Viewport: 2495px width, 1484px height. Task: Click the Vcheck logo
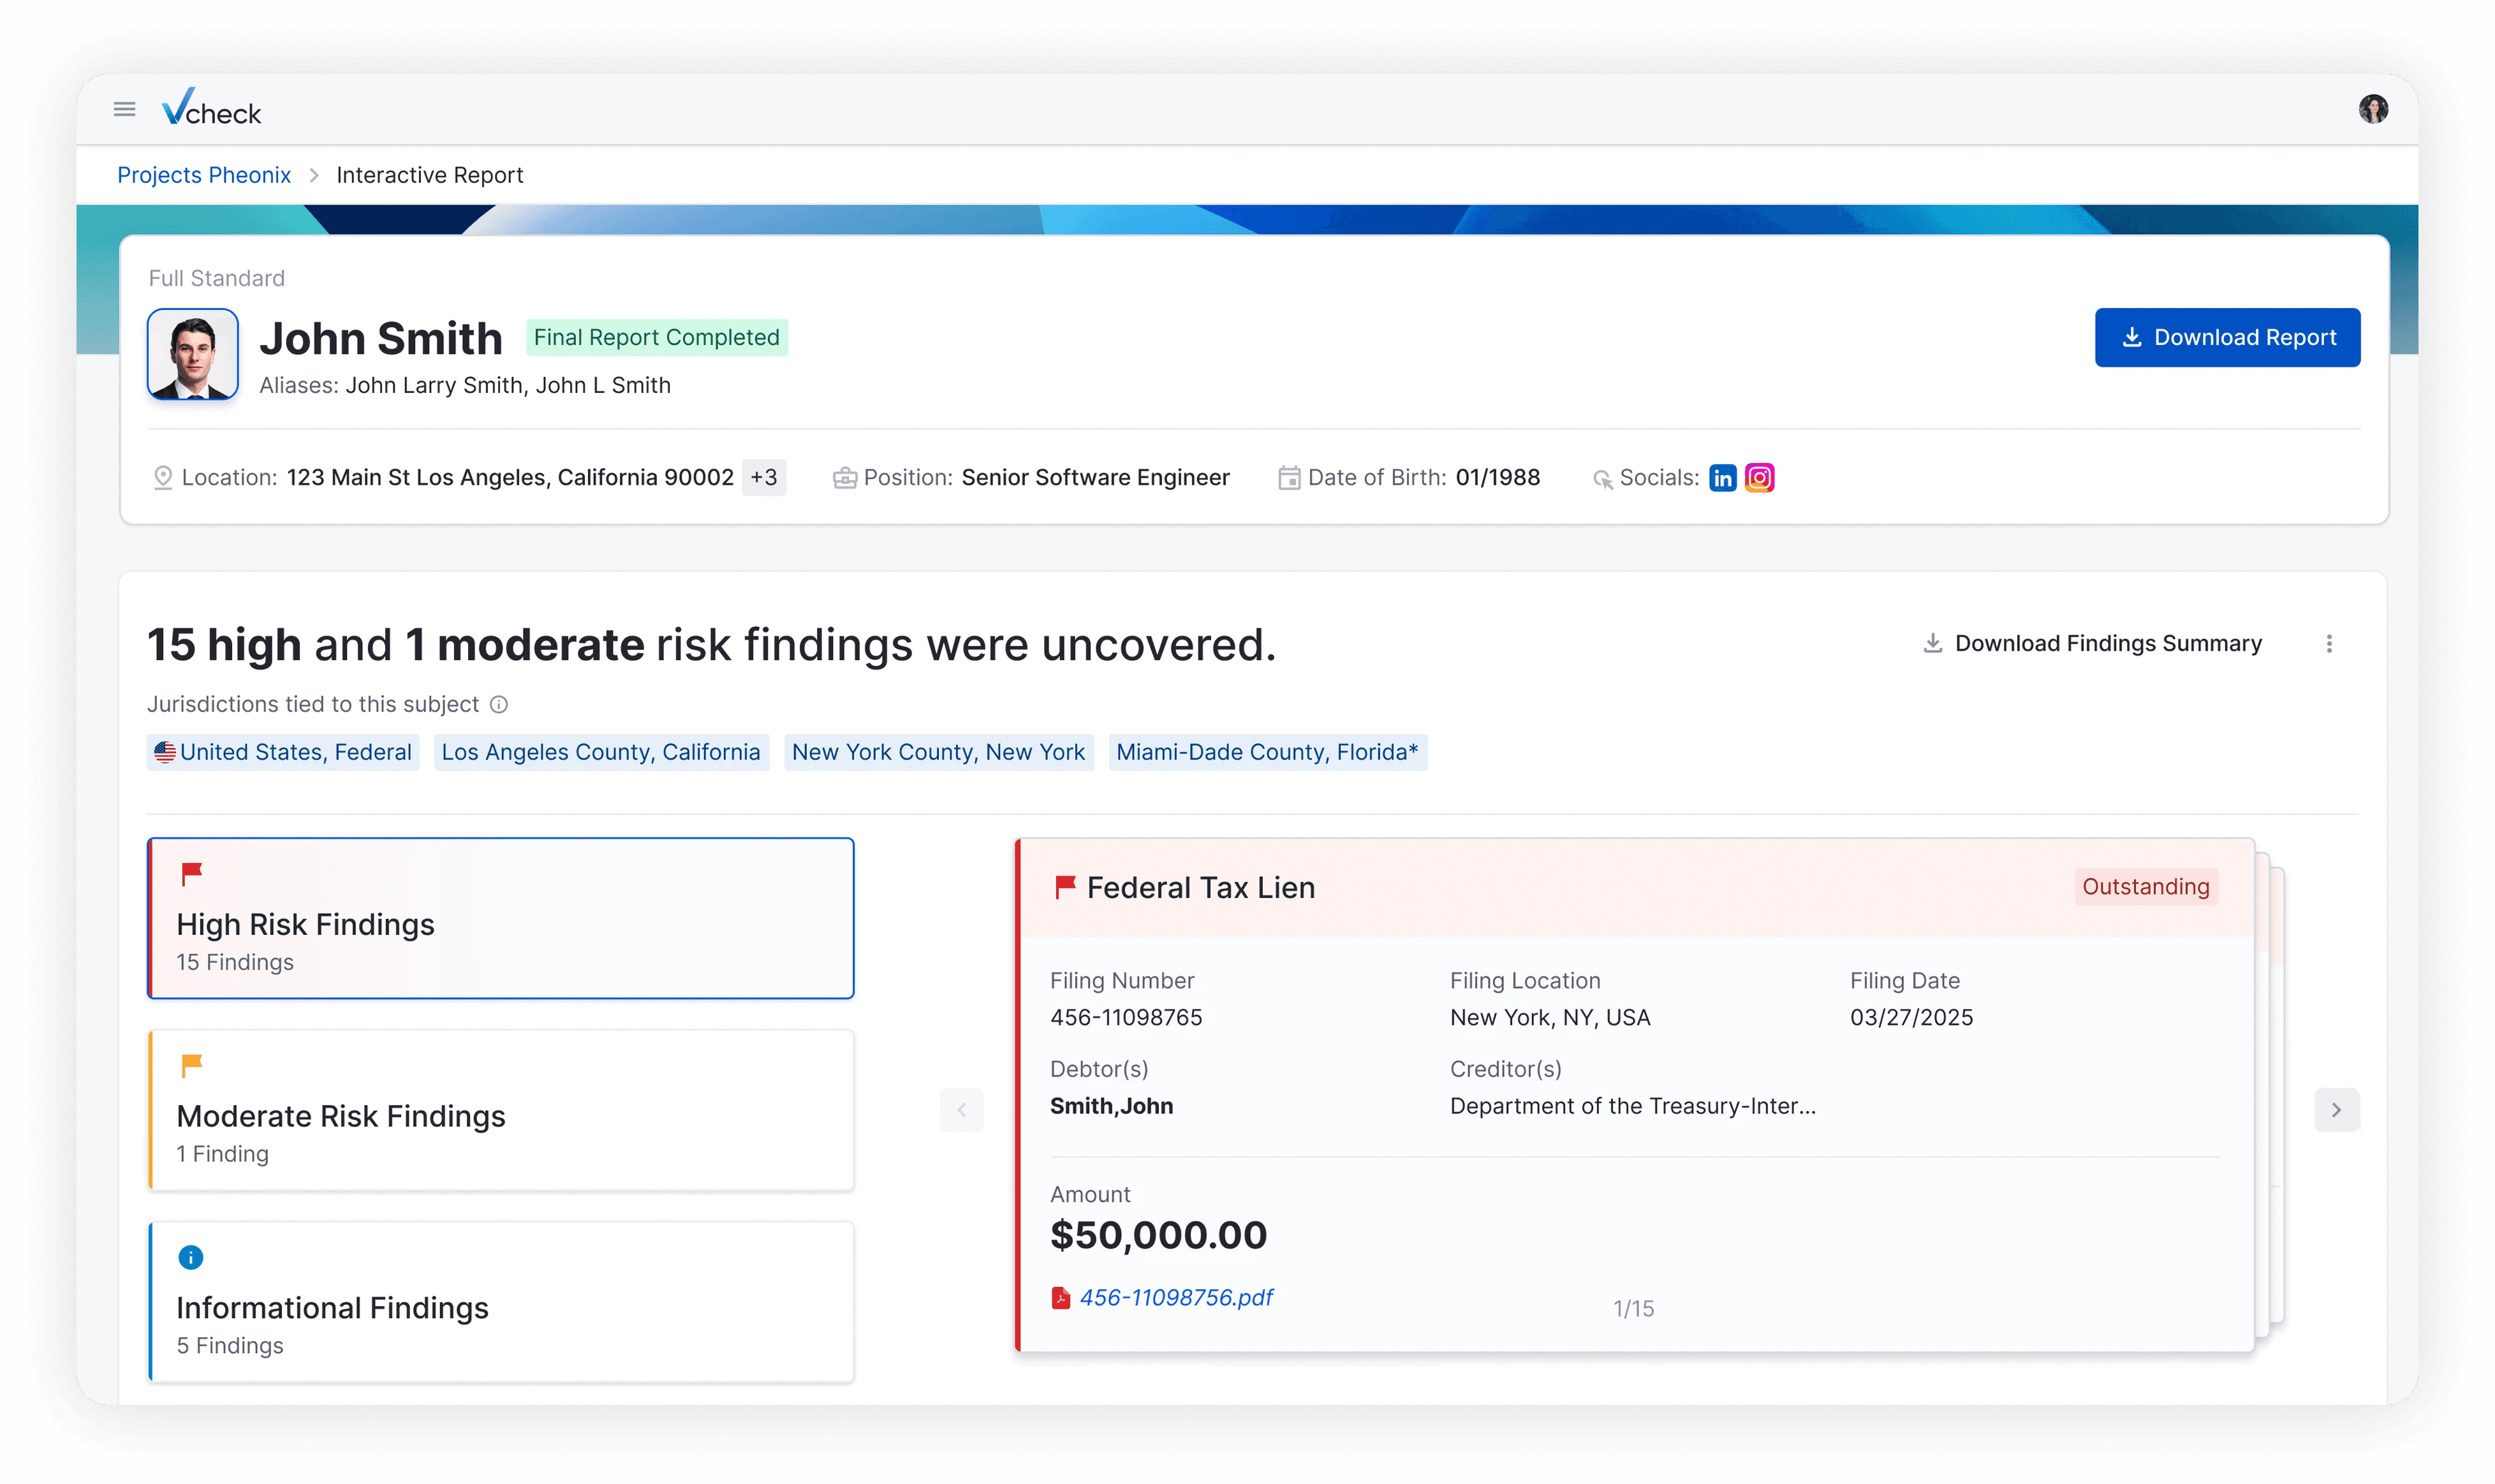click(x=211, y=108)
